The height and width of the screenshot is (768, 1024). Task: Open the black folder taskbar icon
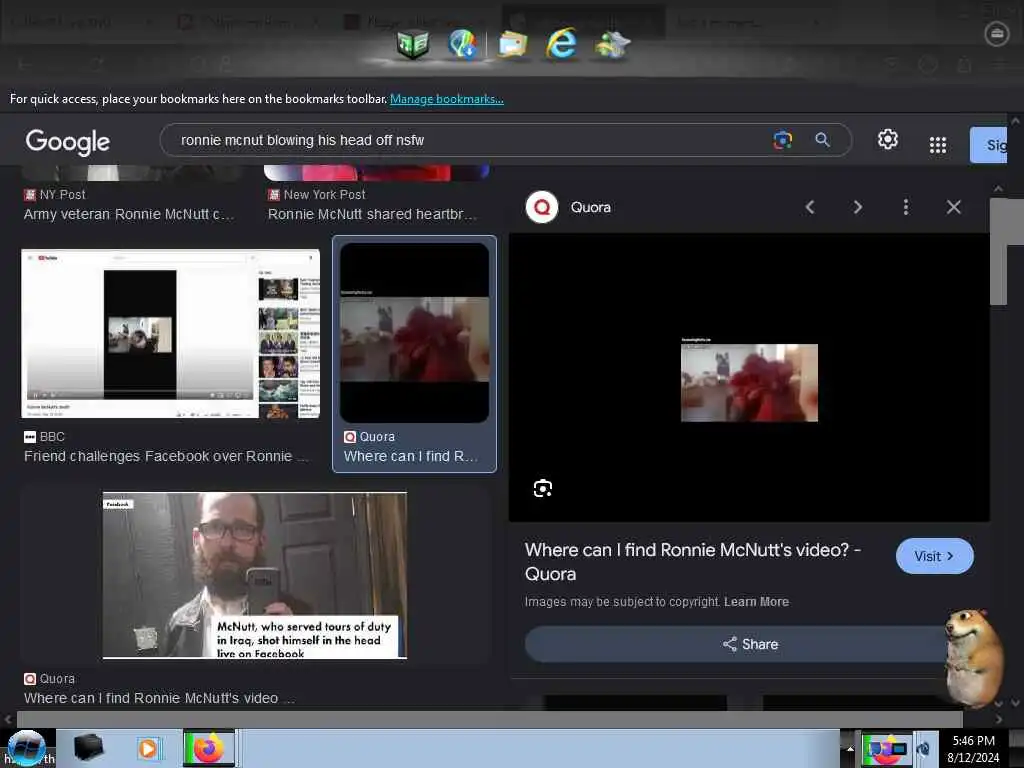(x=89, y=747)
